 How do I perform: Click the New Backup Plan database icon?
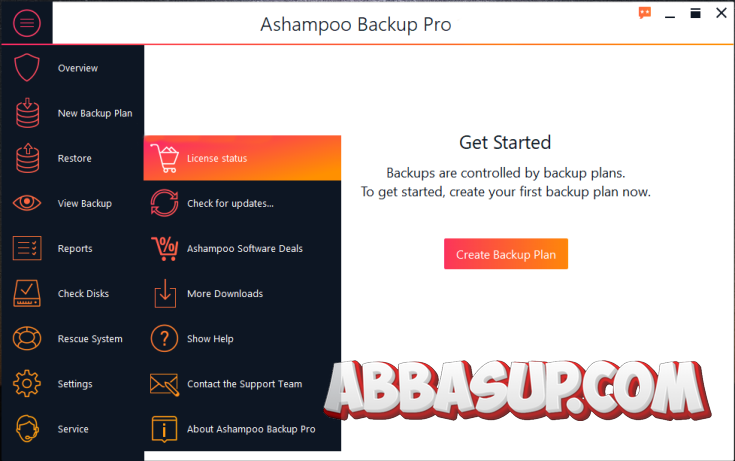[x=27, y=113]
